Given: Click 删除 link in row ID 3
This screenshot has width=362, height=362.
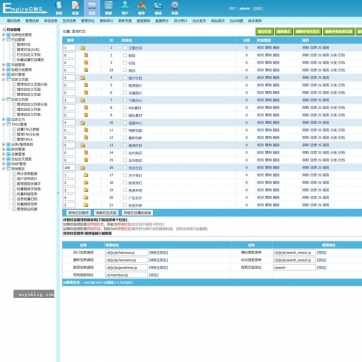Looking at the screenshot, I should coord(276,63).
